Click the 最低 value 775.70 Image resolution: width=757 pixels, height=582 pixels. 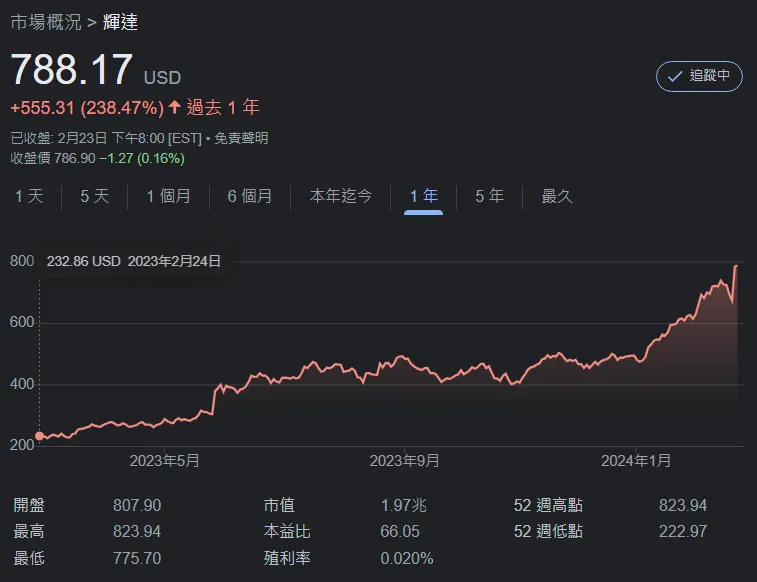click(x=137, y=558)
